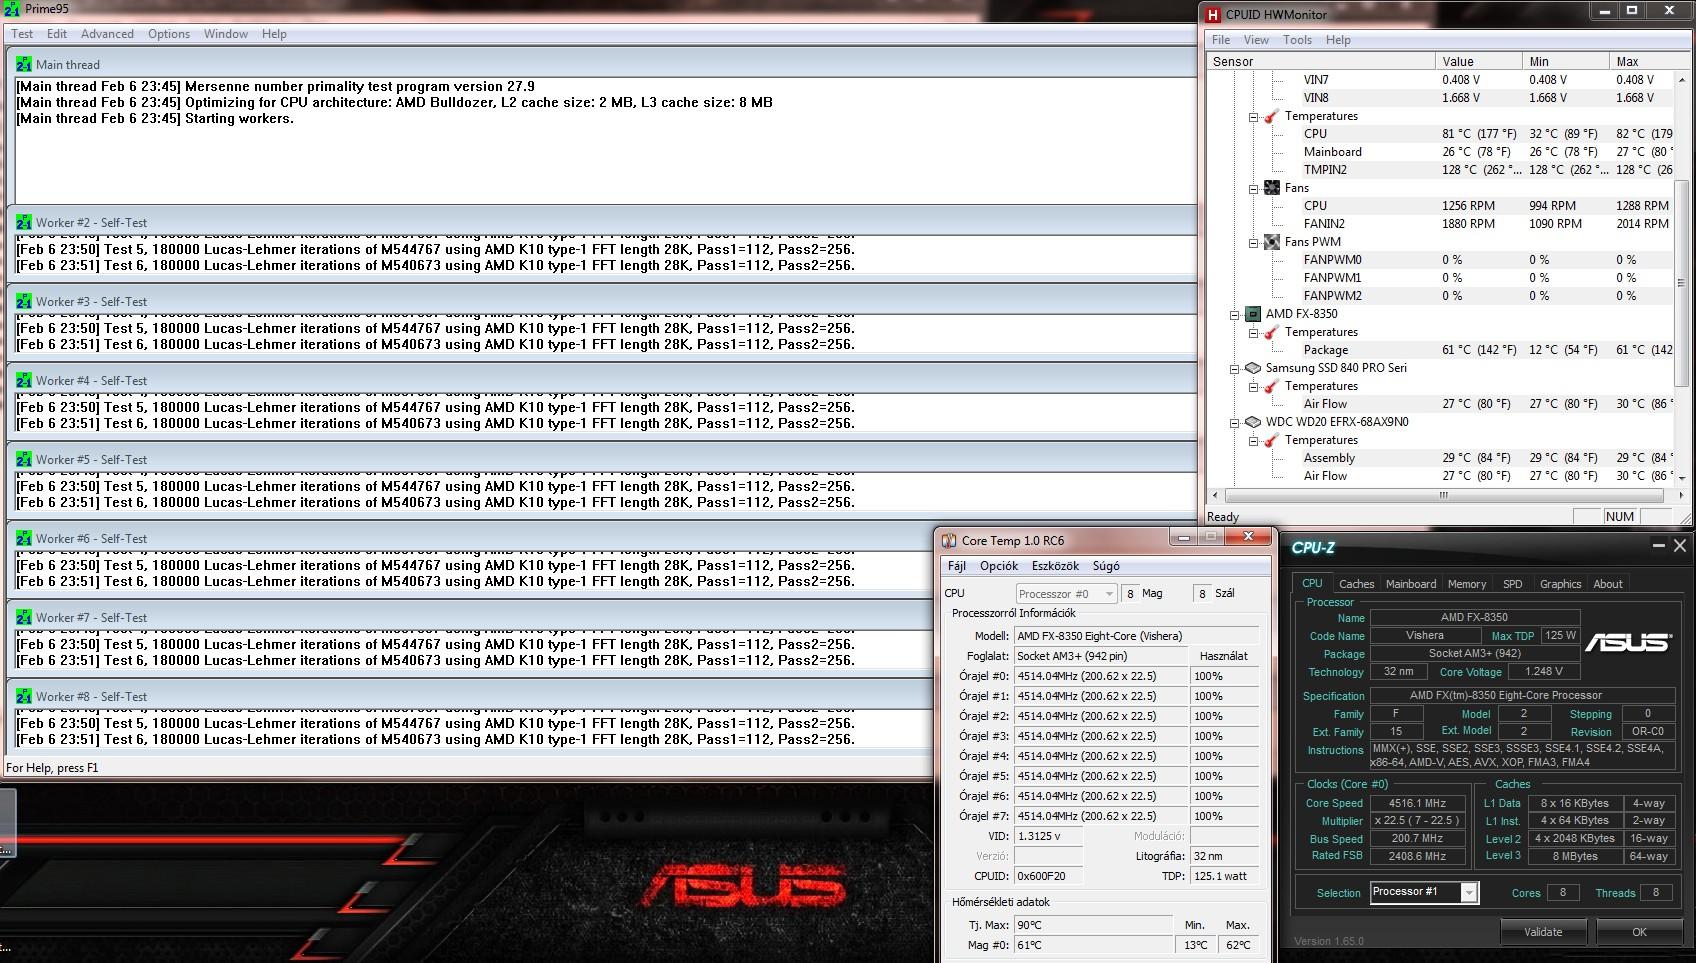The width and height of the screenshot is (1696, 963).
Task: Click the thermometer icon under AMD FX-8350
Action: pos(1272,332)
